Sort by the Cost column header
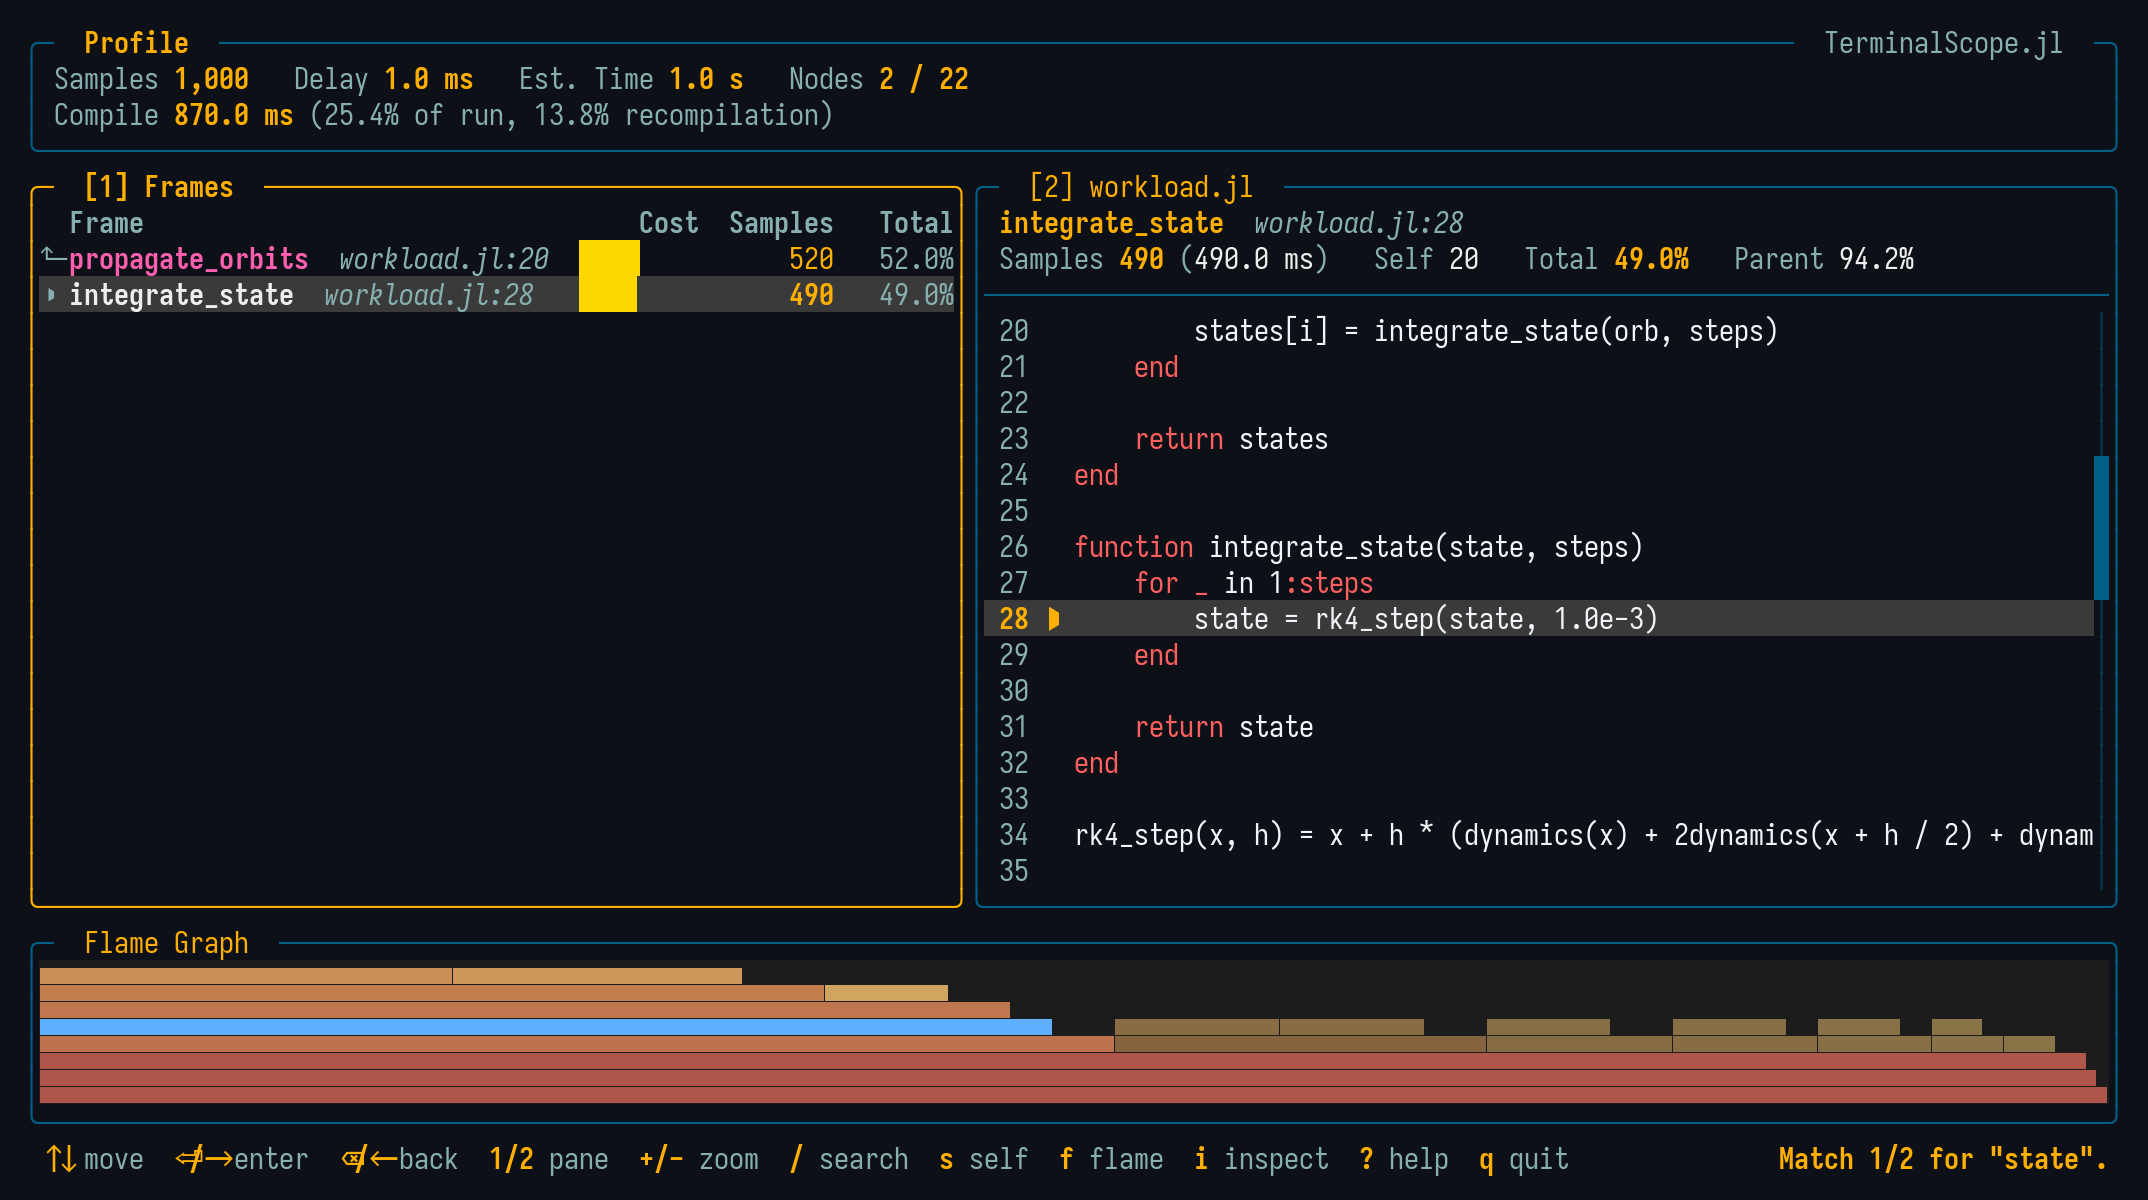 click(668, 223)
